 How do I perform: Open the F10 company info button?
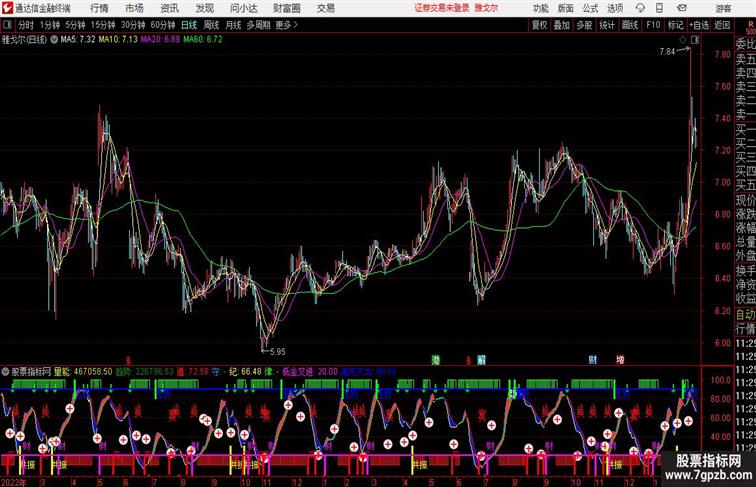653,25
